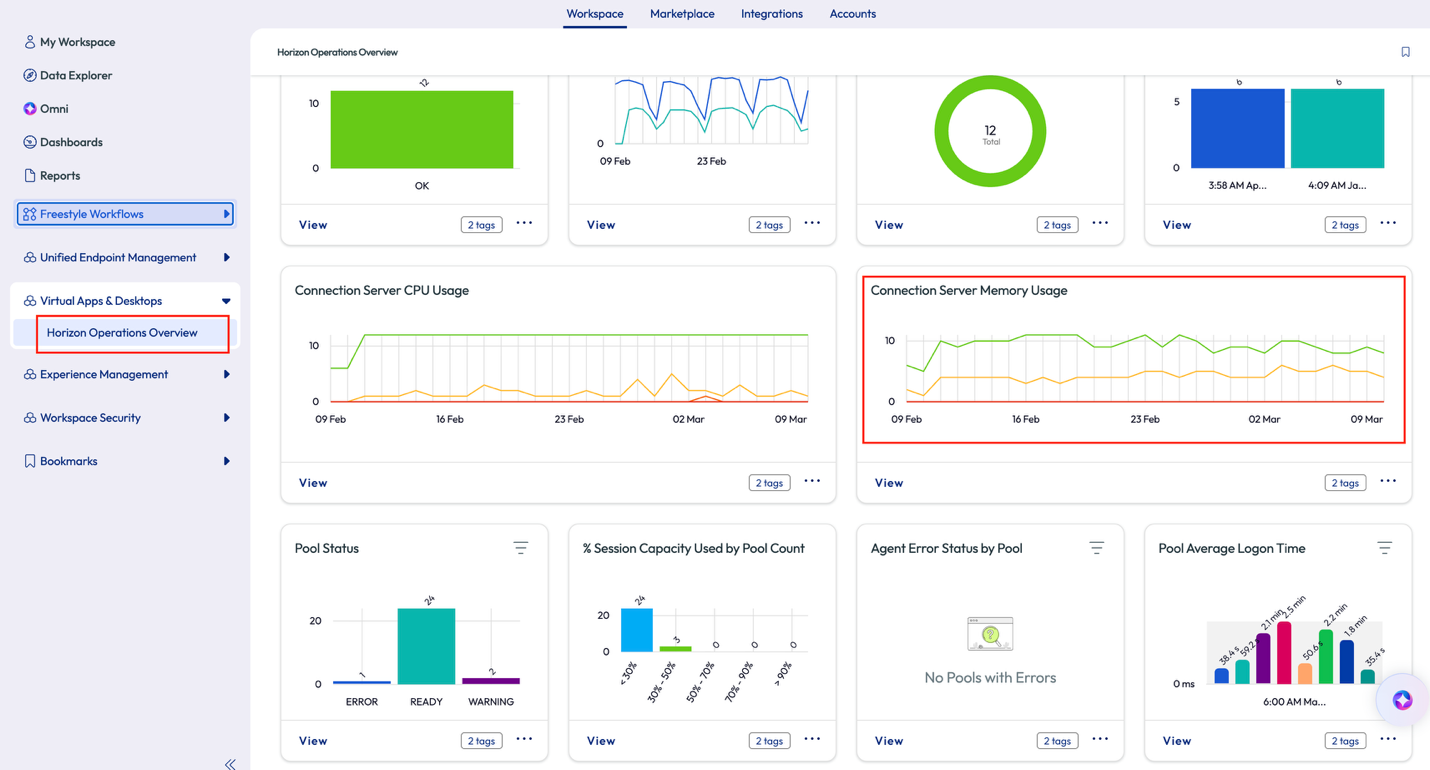Screen dimensions: 1430x770
Task: Open more options on Connection Server Memory Usage
Action: click(1388, 482)
